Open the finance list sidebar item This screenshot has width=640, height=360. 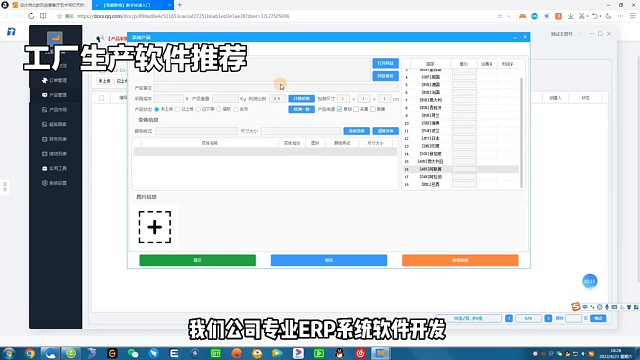[55, 139]
